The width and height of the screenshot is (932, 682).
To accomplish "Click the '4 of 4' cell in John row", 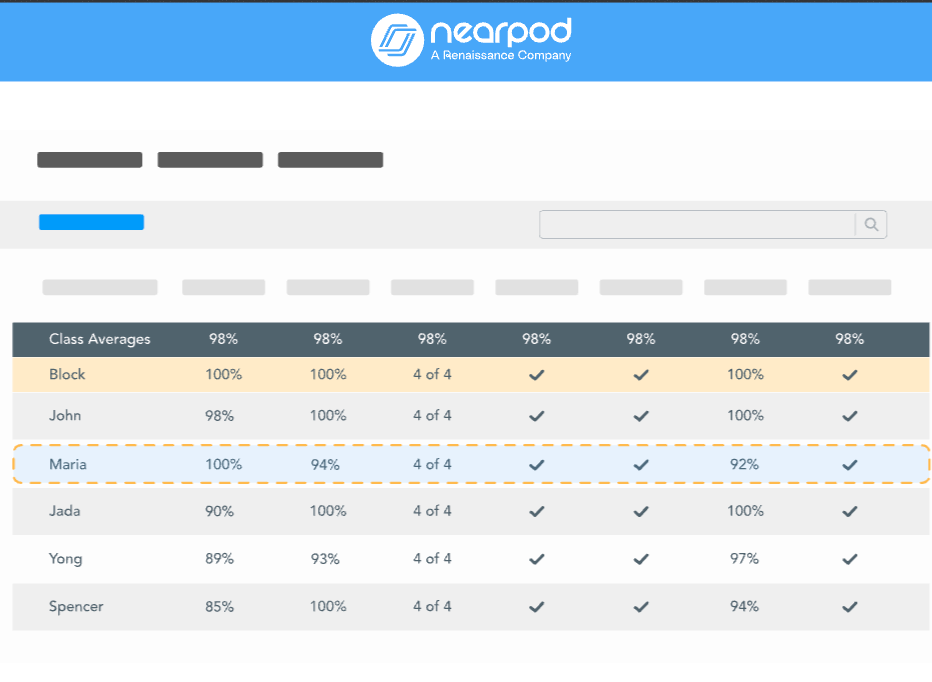I will (x=432, y=415).
